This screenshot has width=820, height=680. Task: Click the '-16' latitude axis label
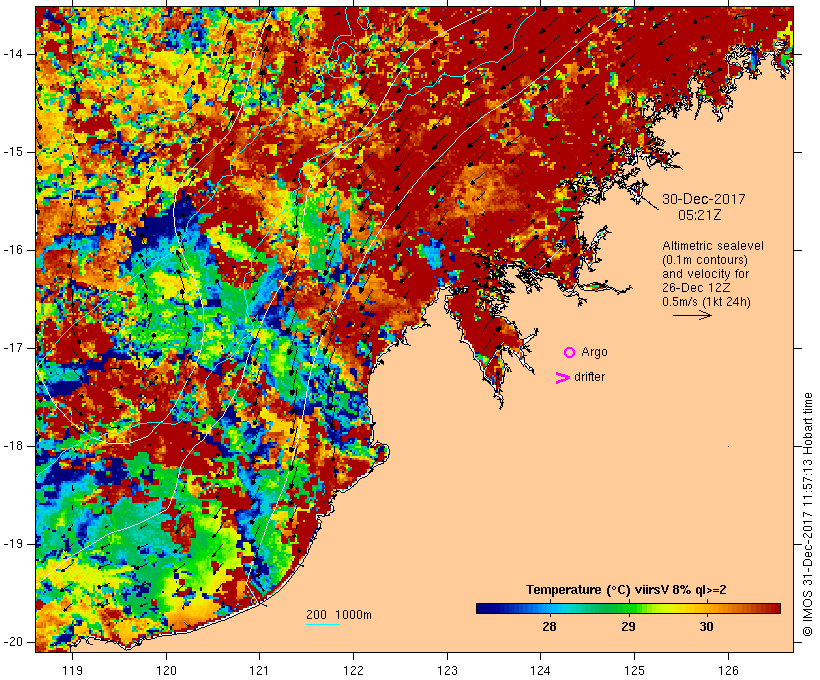(13, 250)
